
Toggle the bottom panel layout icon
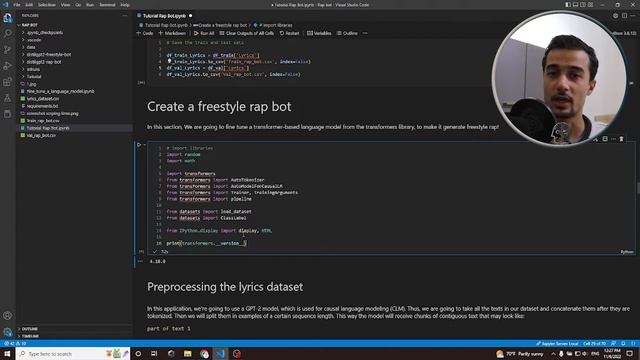tap(576, 4)
